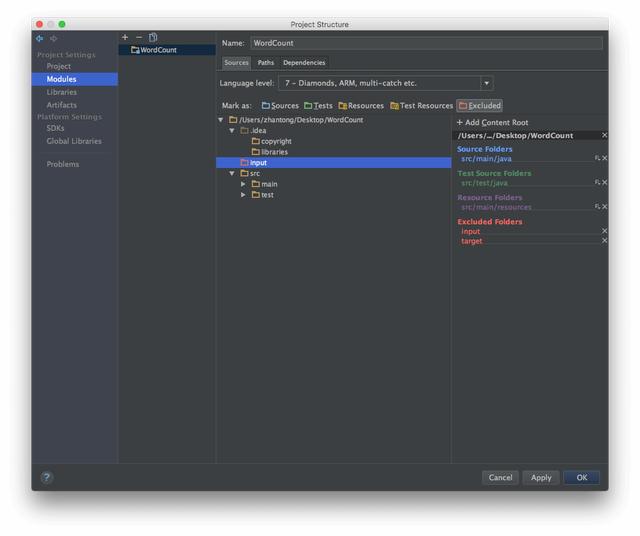Switch to the Paths tab

pyautogui.click(x=266, y=62)
